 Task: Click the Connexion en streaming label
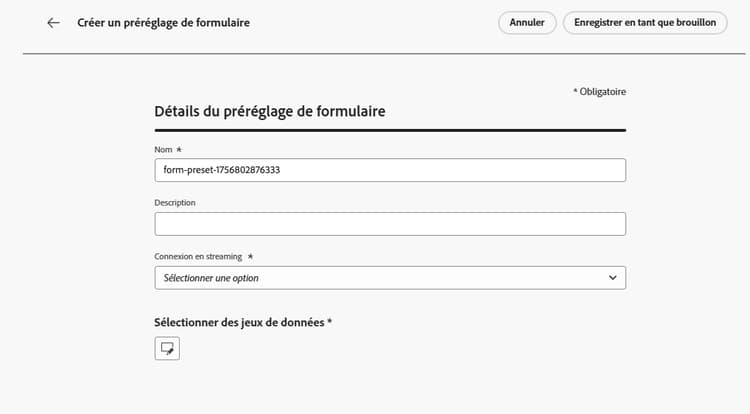198,257
